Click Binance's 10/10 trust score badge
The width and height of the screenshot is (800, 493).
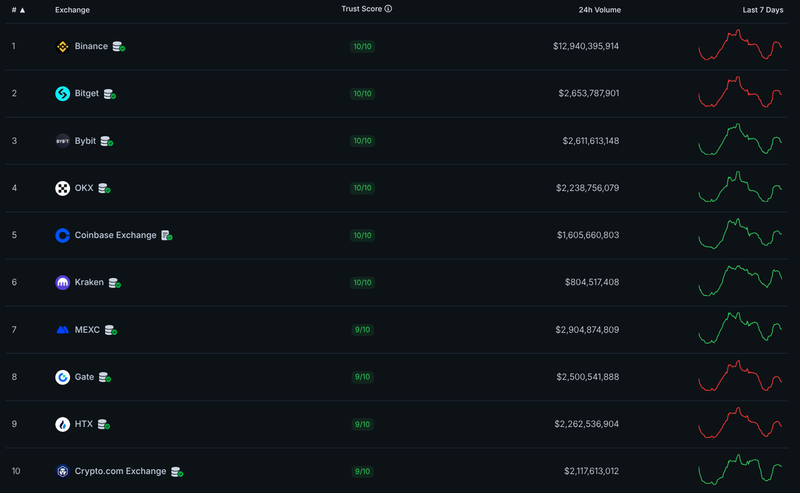point(362,47)
